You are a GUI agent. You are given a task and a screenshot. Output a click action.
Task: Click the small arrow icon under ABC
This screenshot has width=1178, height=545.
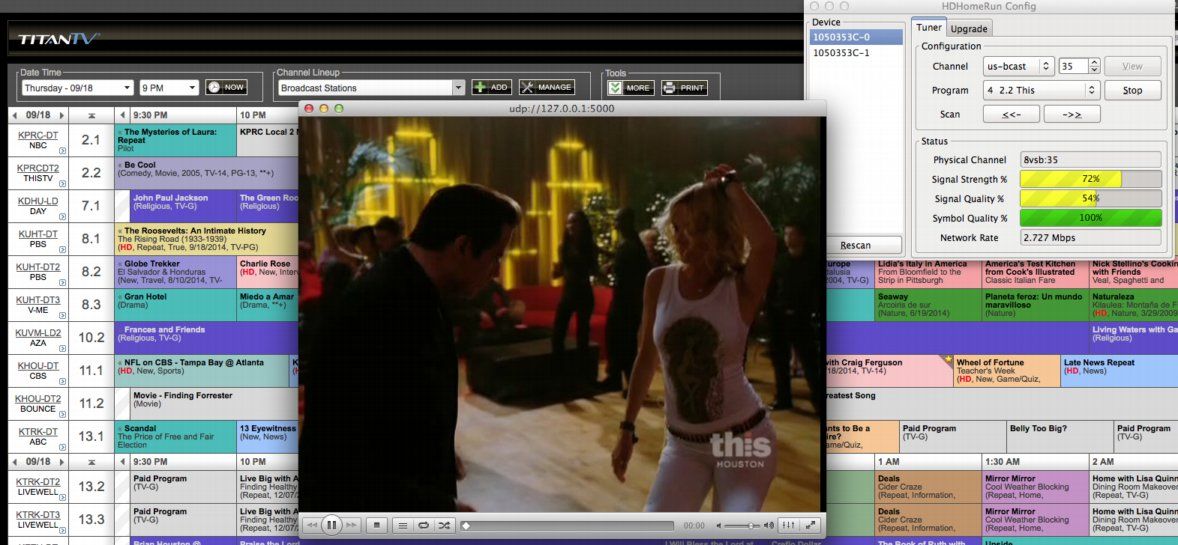tap(62, 447)
